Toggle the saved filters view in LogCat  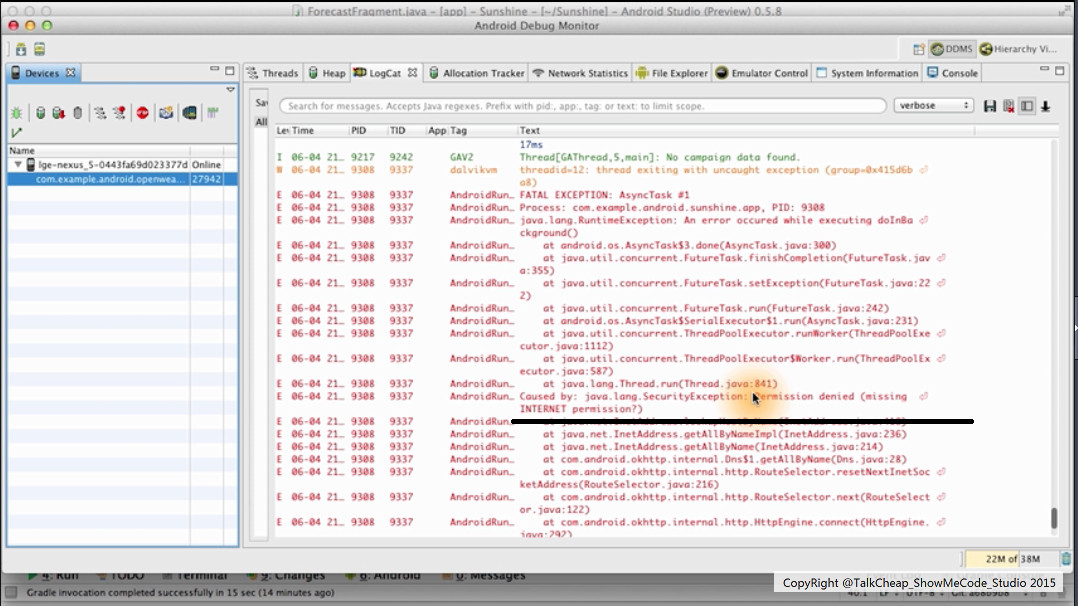[x=1027, y=106]
